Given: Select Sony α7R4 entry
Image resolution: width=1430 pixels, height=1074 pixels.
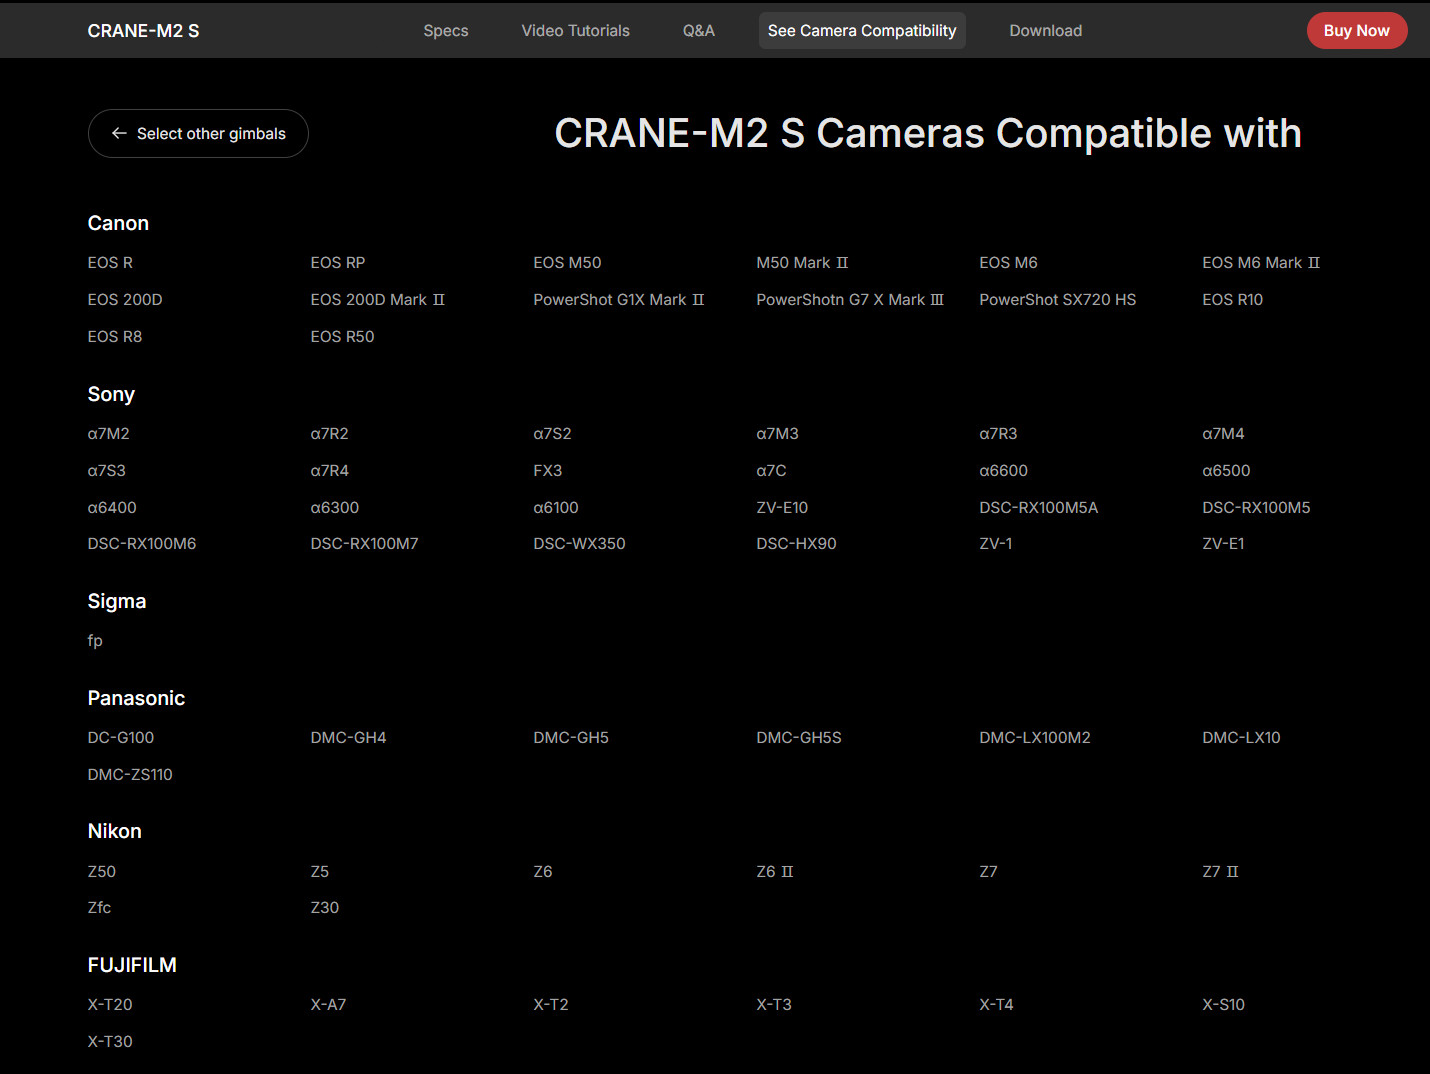Looking at the screenshot, I should point(330,471).
